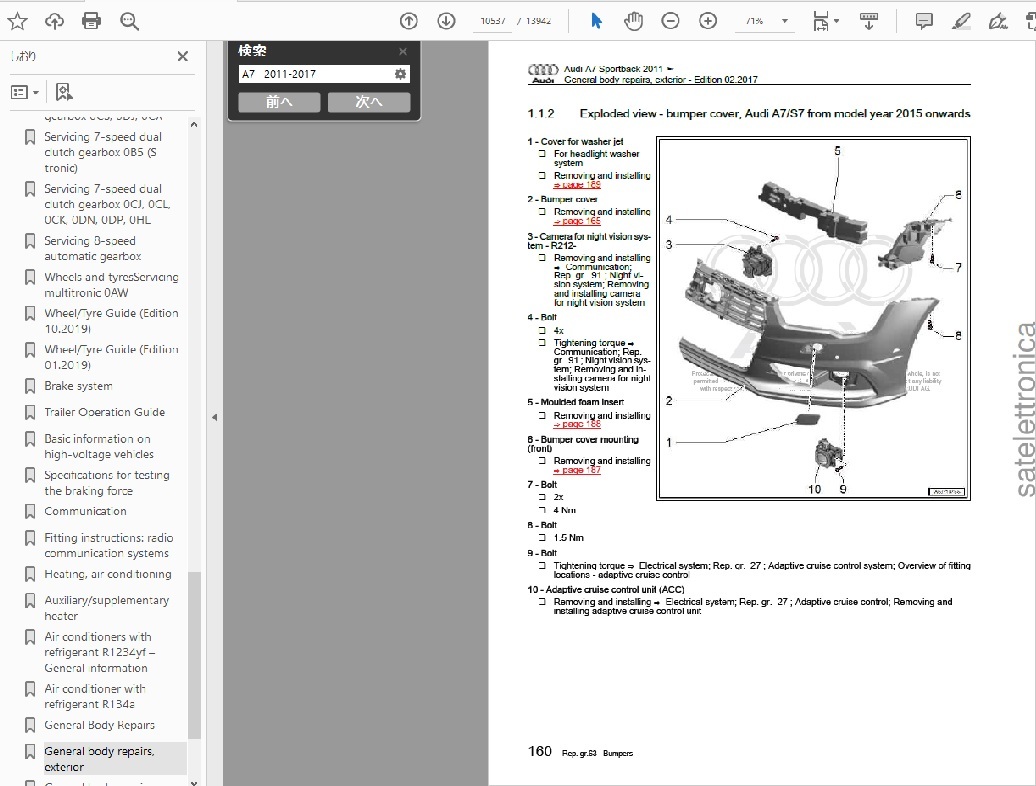
Task: Click bookmark icon beside Communication
Action: coord(30,511)
